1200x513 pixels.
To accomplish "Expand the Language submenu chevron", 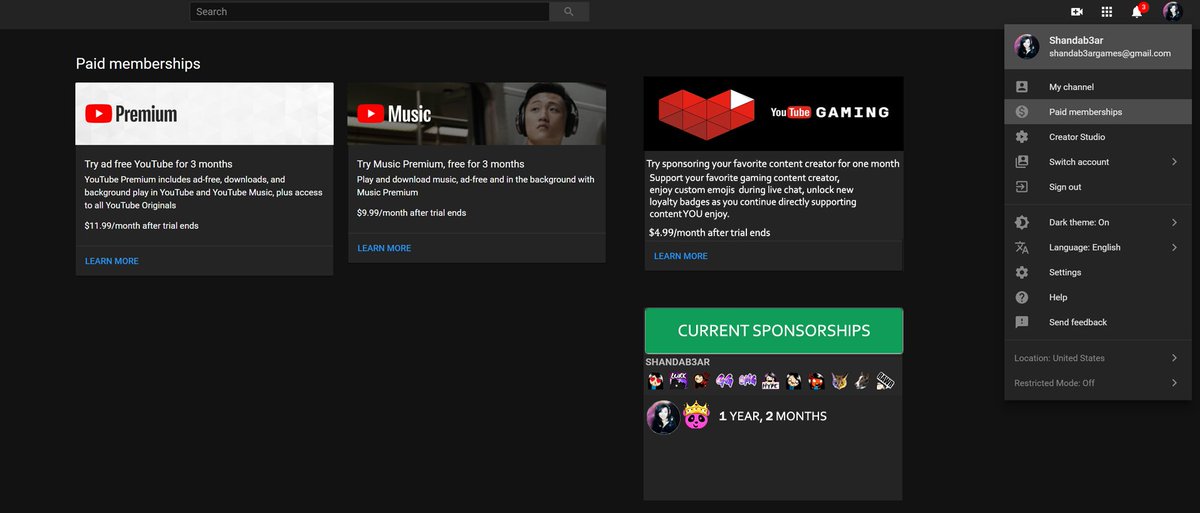I will 1174,247.
